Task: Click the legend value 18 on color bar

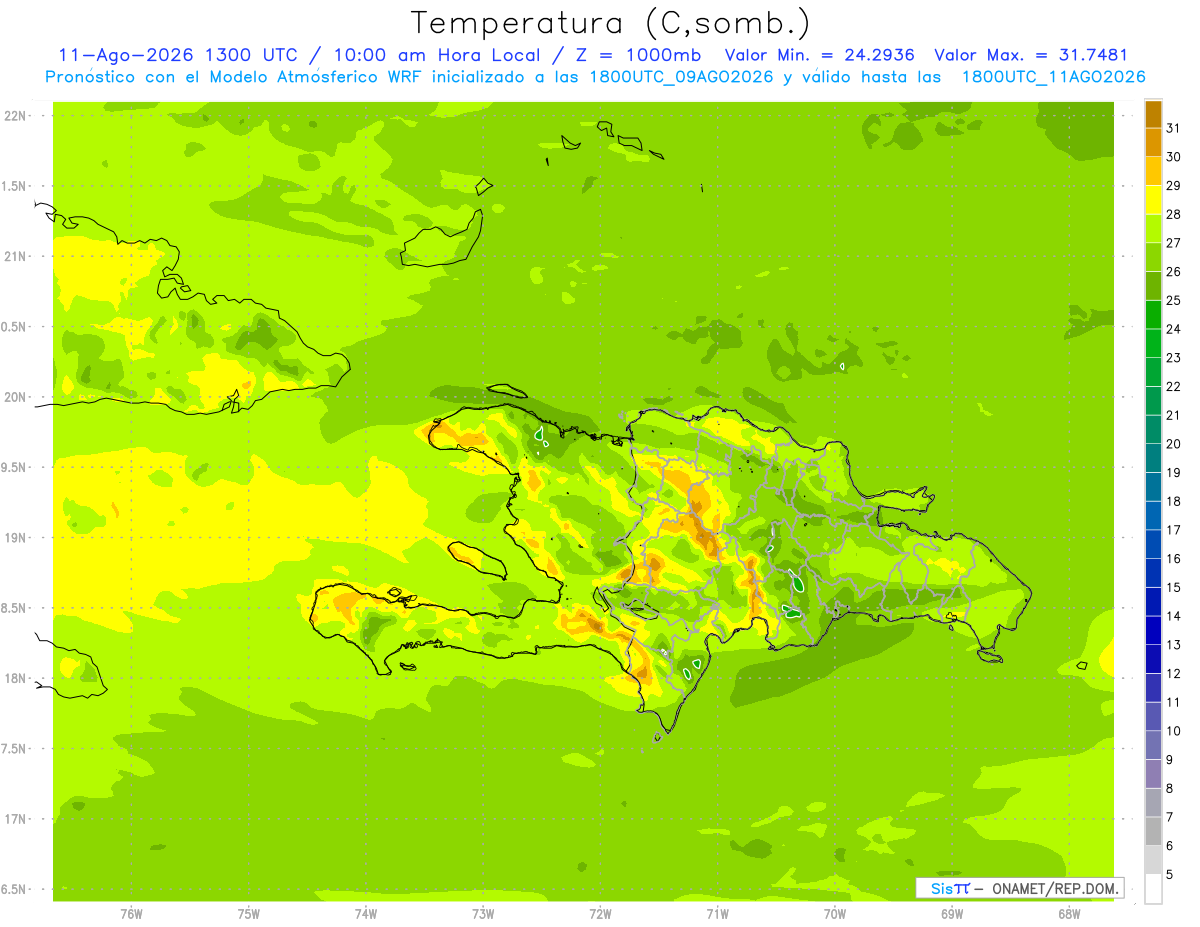Action: click(1173, 501)
